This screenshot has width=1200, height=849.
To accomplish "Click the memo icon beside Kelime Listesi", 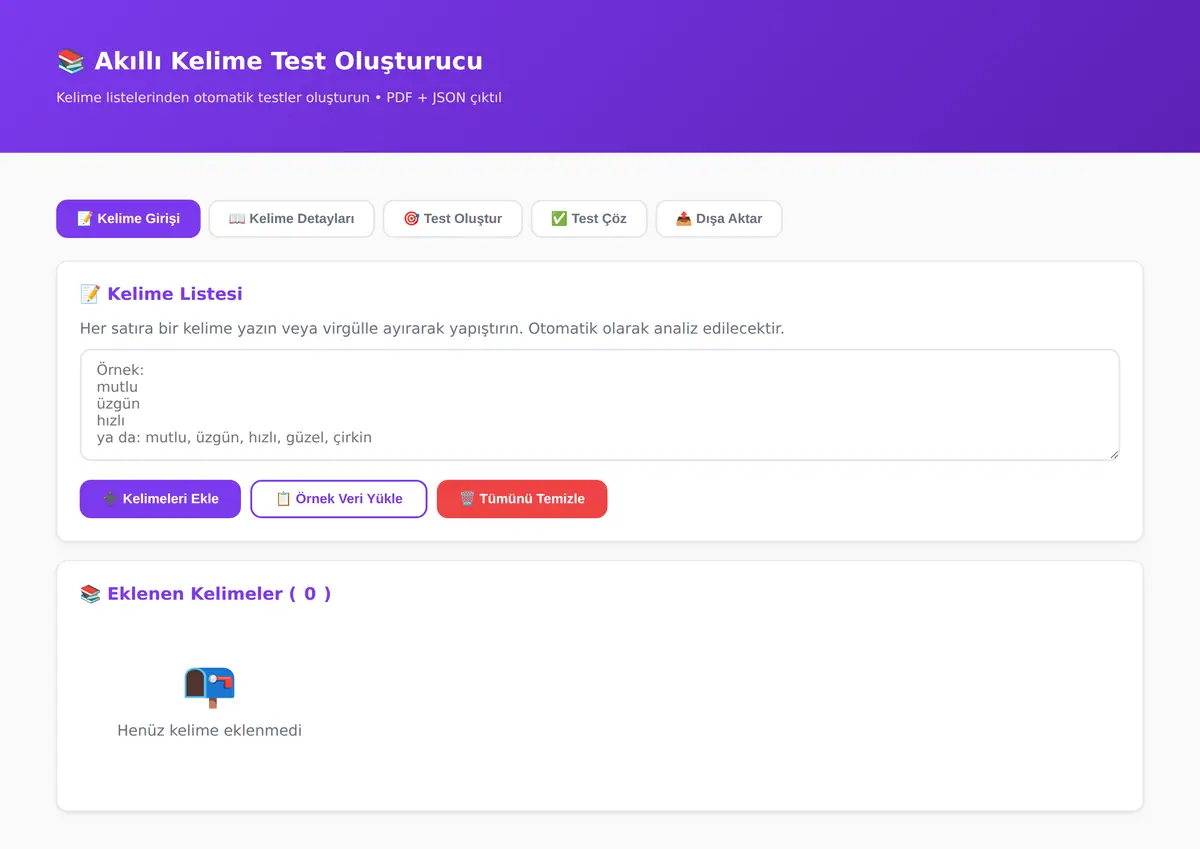I will click(90, 294).
